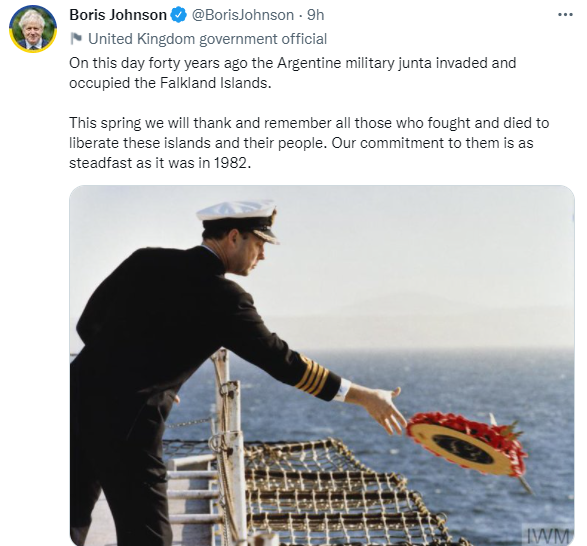Click the blue verified checkmark badge
This screenshot has width=587, height=546.
click(x=179, y=15)
